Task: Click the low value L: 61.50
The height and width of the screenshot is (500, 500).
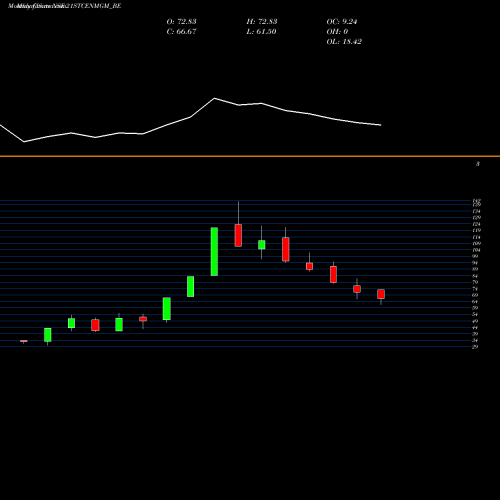Action: [261, 32]
